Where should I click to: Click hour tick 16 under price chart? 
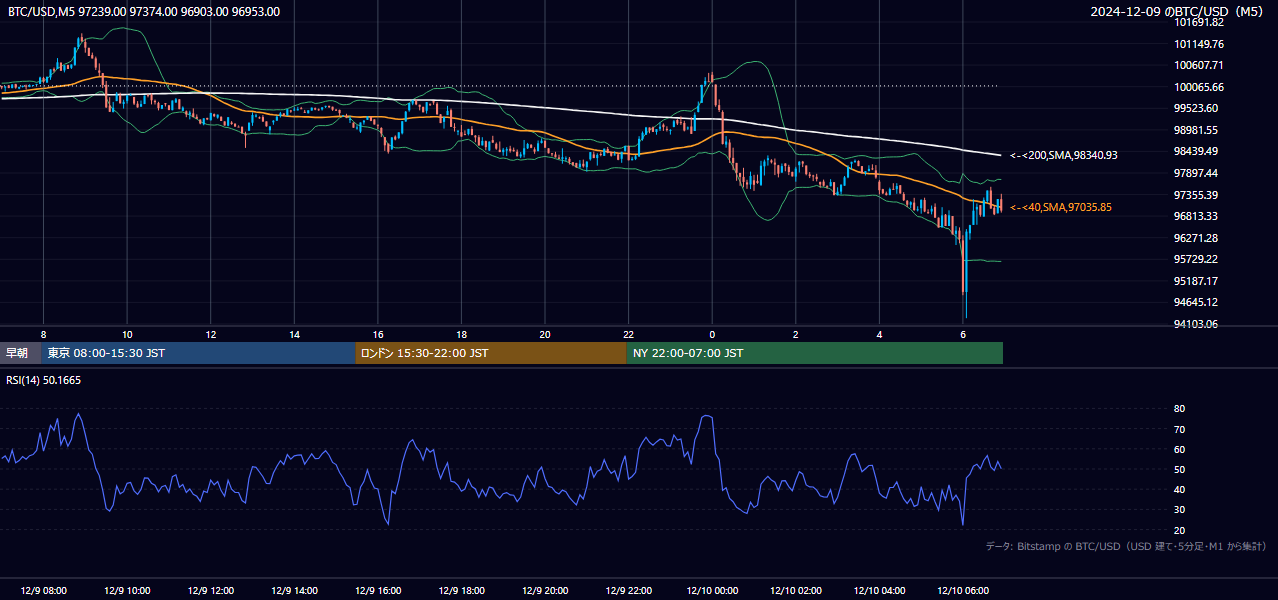tap(378, 334)
